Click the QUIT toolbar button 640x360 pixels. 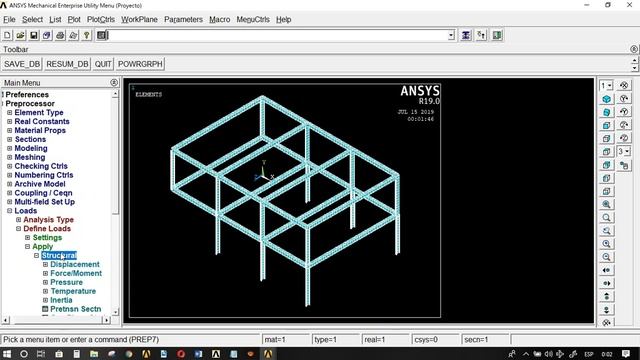[103, 64]
